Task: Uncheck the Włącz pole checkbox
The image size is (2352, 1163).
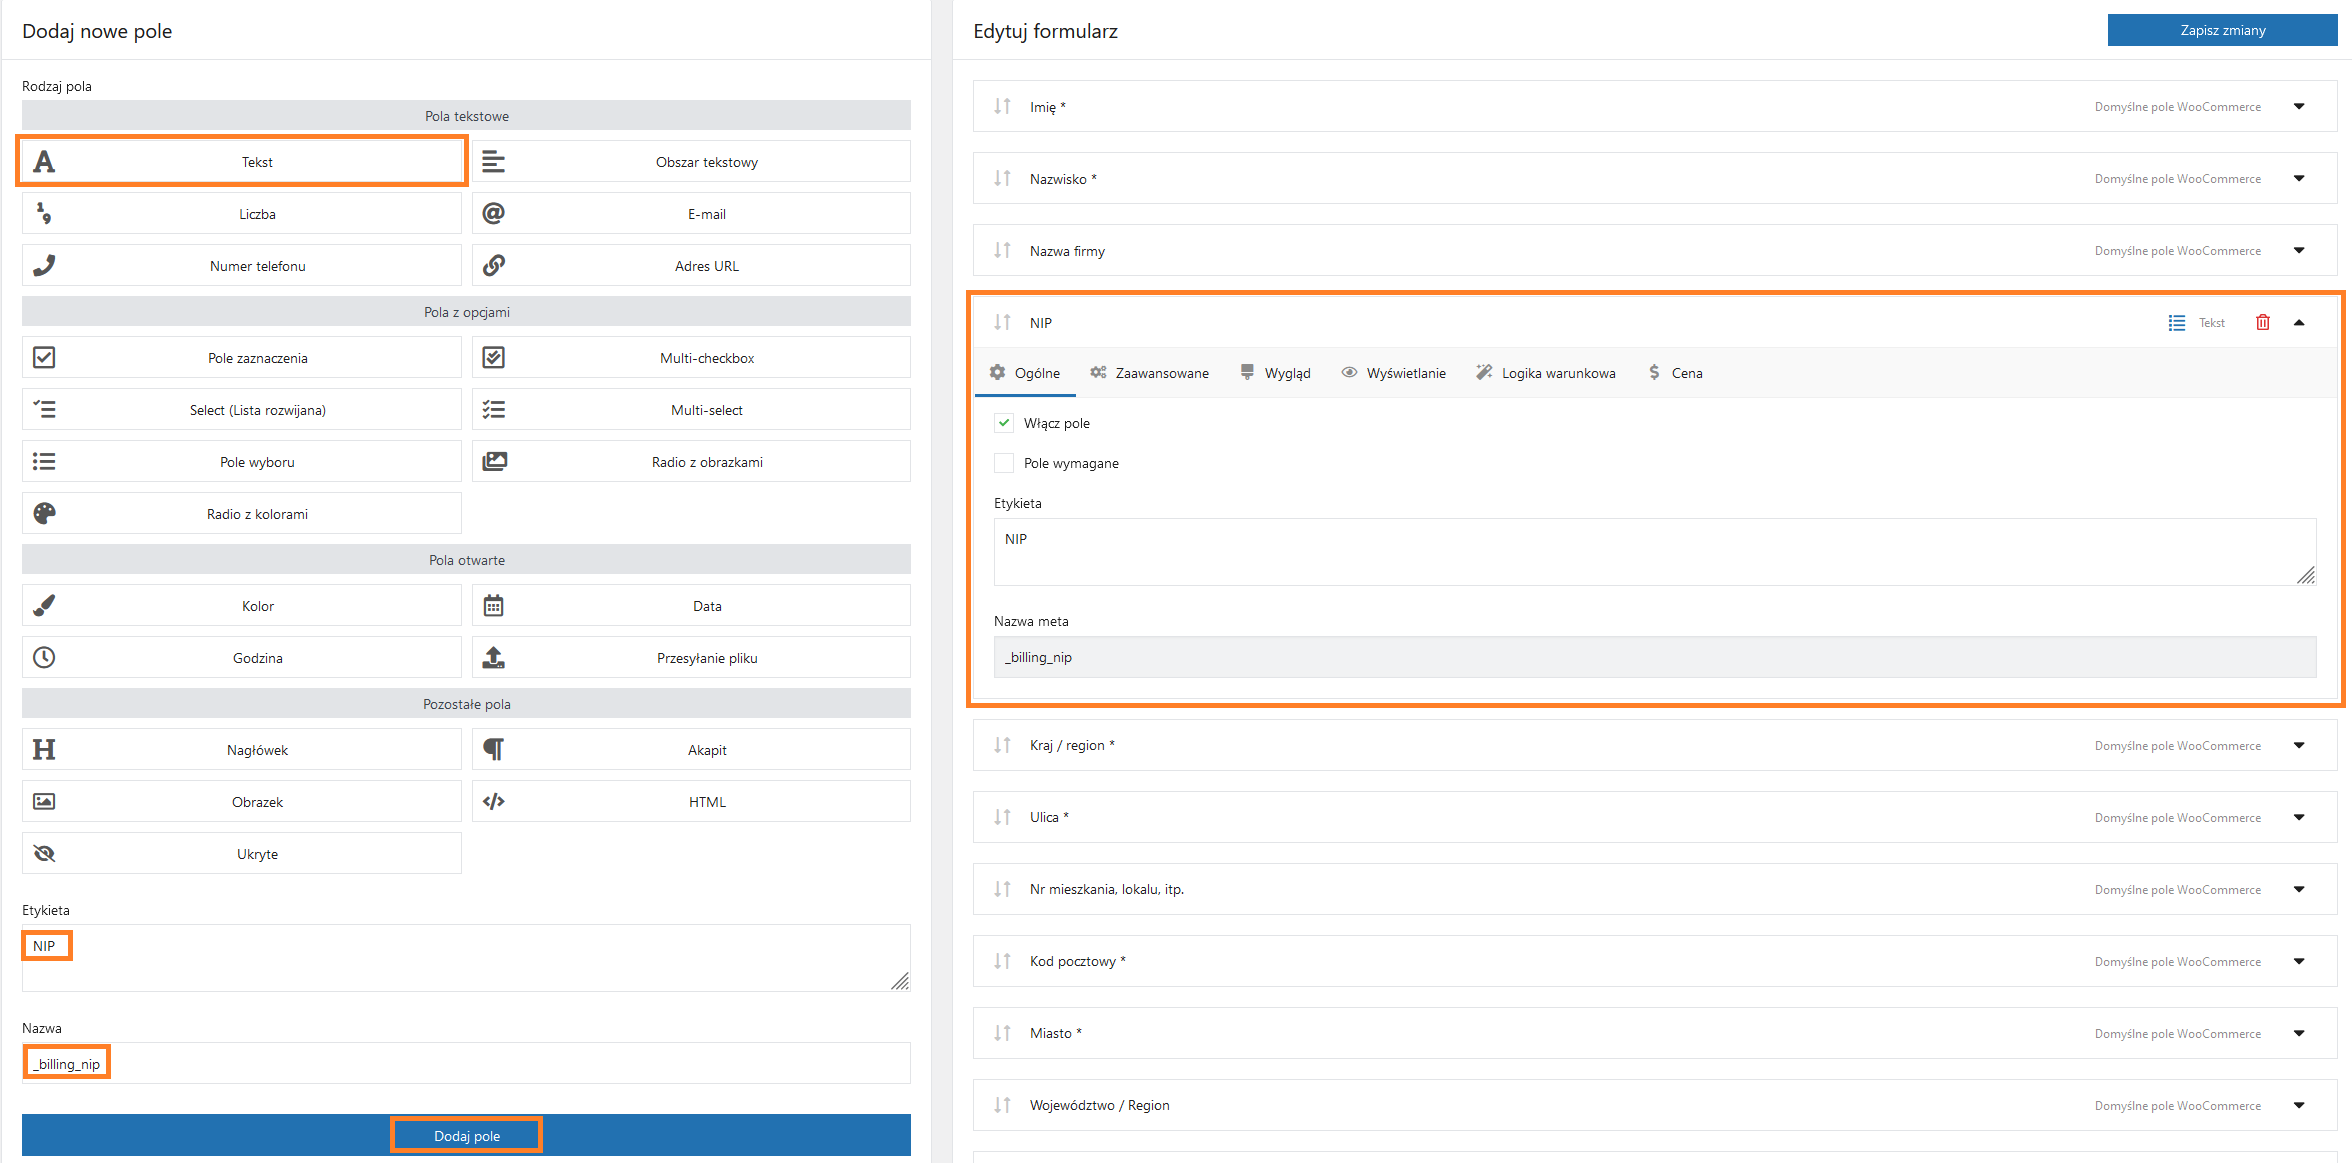Action: click(1004, 423)
